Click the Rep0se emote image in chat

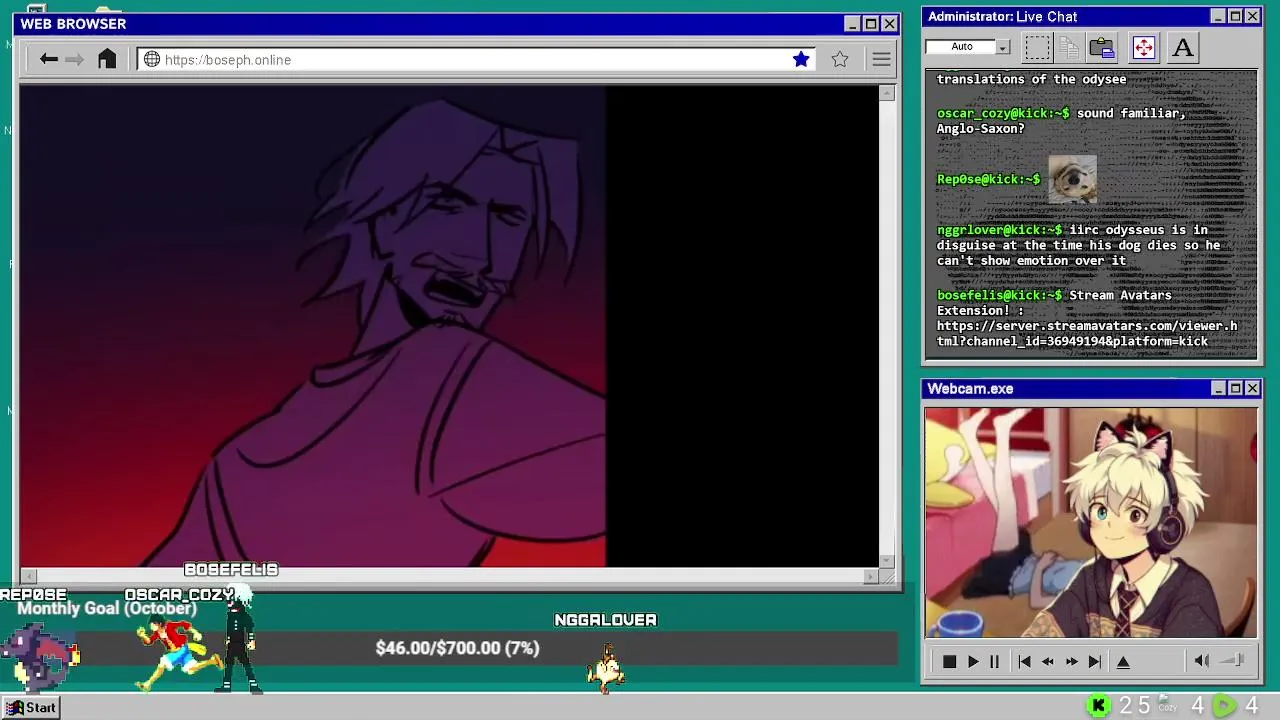(x=1072, y=179)
